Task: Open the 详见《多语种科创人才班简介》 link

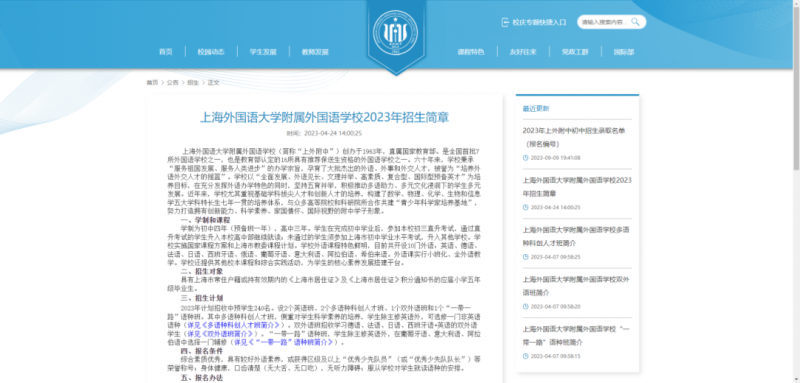Action: [235, 325]
